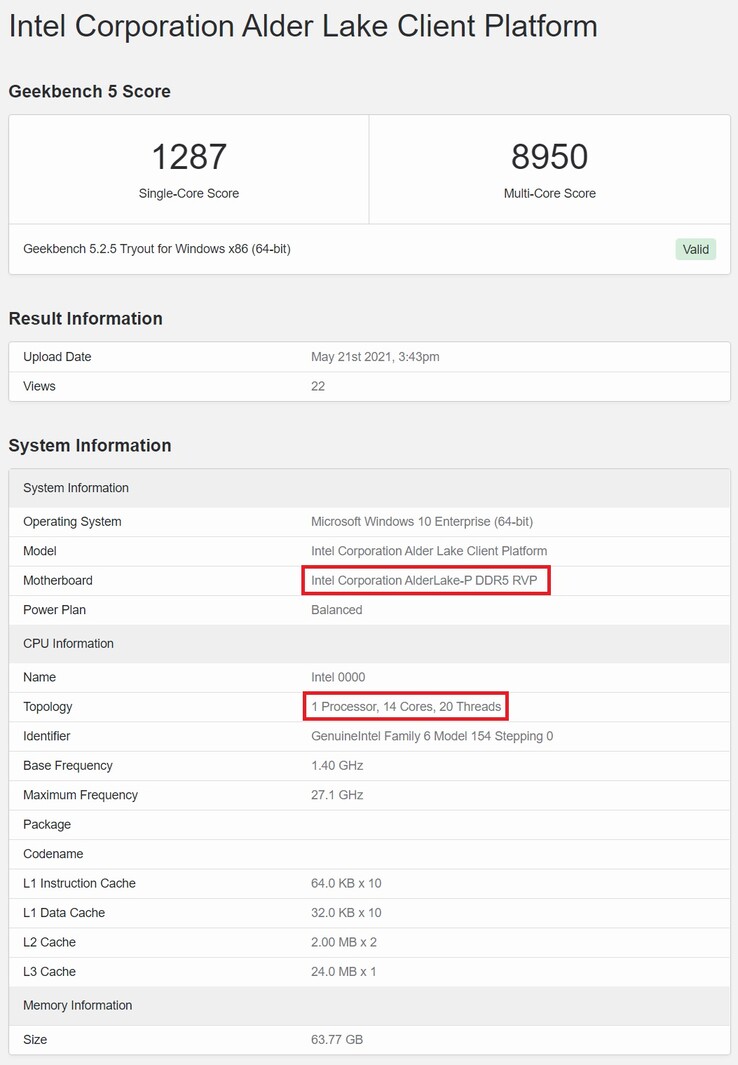Image resolution: width=738 pixels, height=1065 pixels.
Task: Click the highlighted AlderLake-P DDR5 RVP motherboard value
Action: (x=425, y=580)
